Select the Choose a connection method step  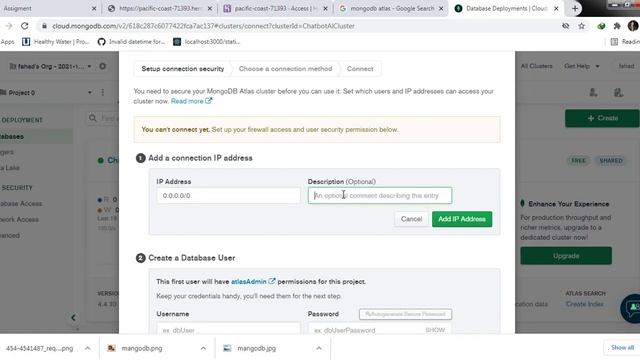(285, 69)
